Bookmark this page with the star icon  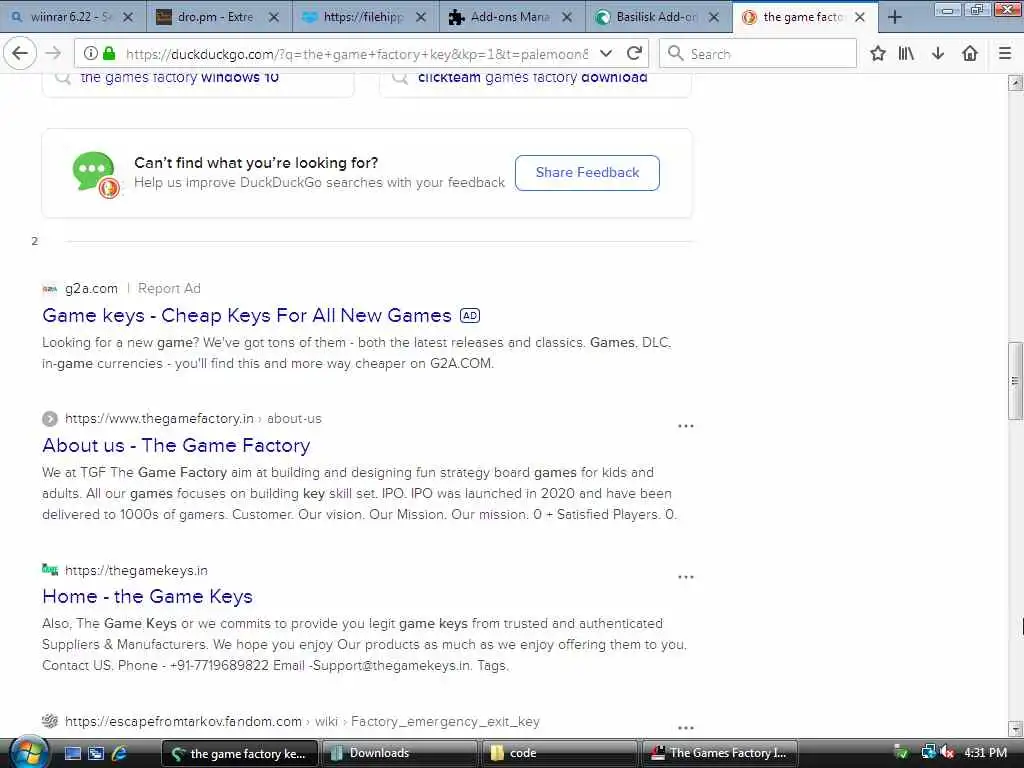878,54
